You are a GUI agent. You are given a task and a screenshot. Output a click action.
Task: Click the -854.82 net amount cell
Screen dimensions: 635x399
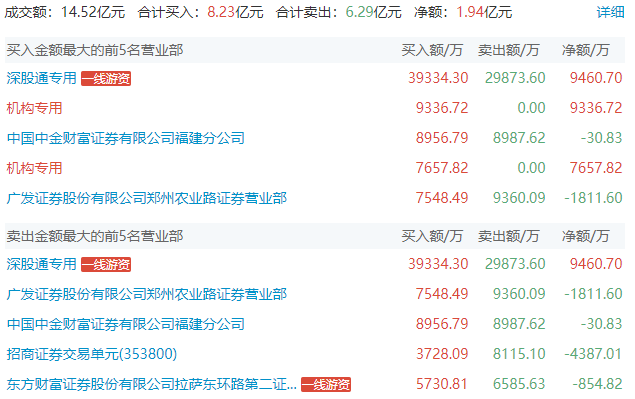tap(597, 384)
